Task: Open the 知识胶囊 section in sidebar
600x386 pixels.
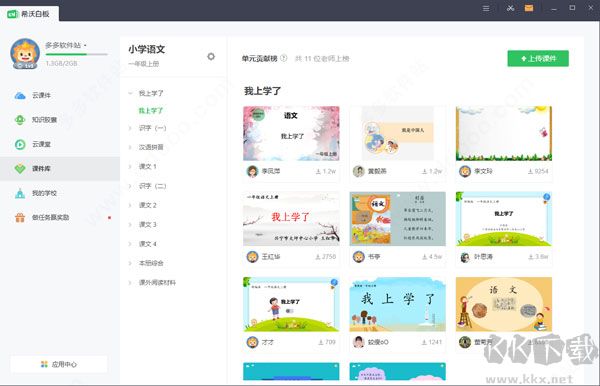Action: (36, 120)
